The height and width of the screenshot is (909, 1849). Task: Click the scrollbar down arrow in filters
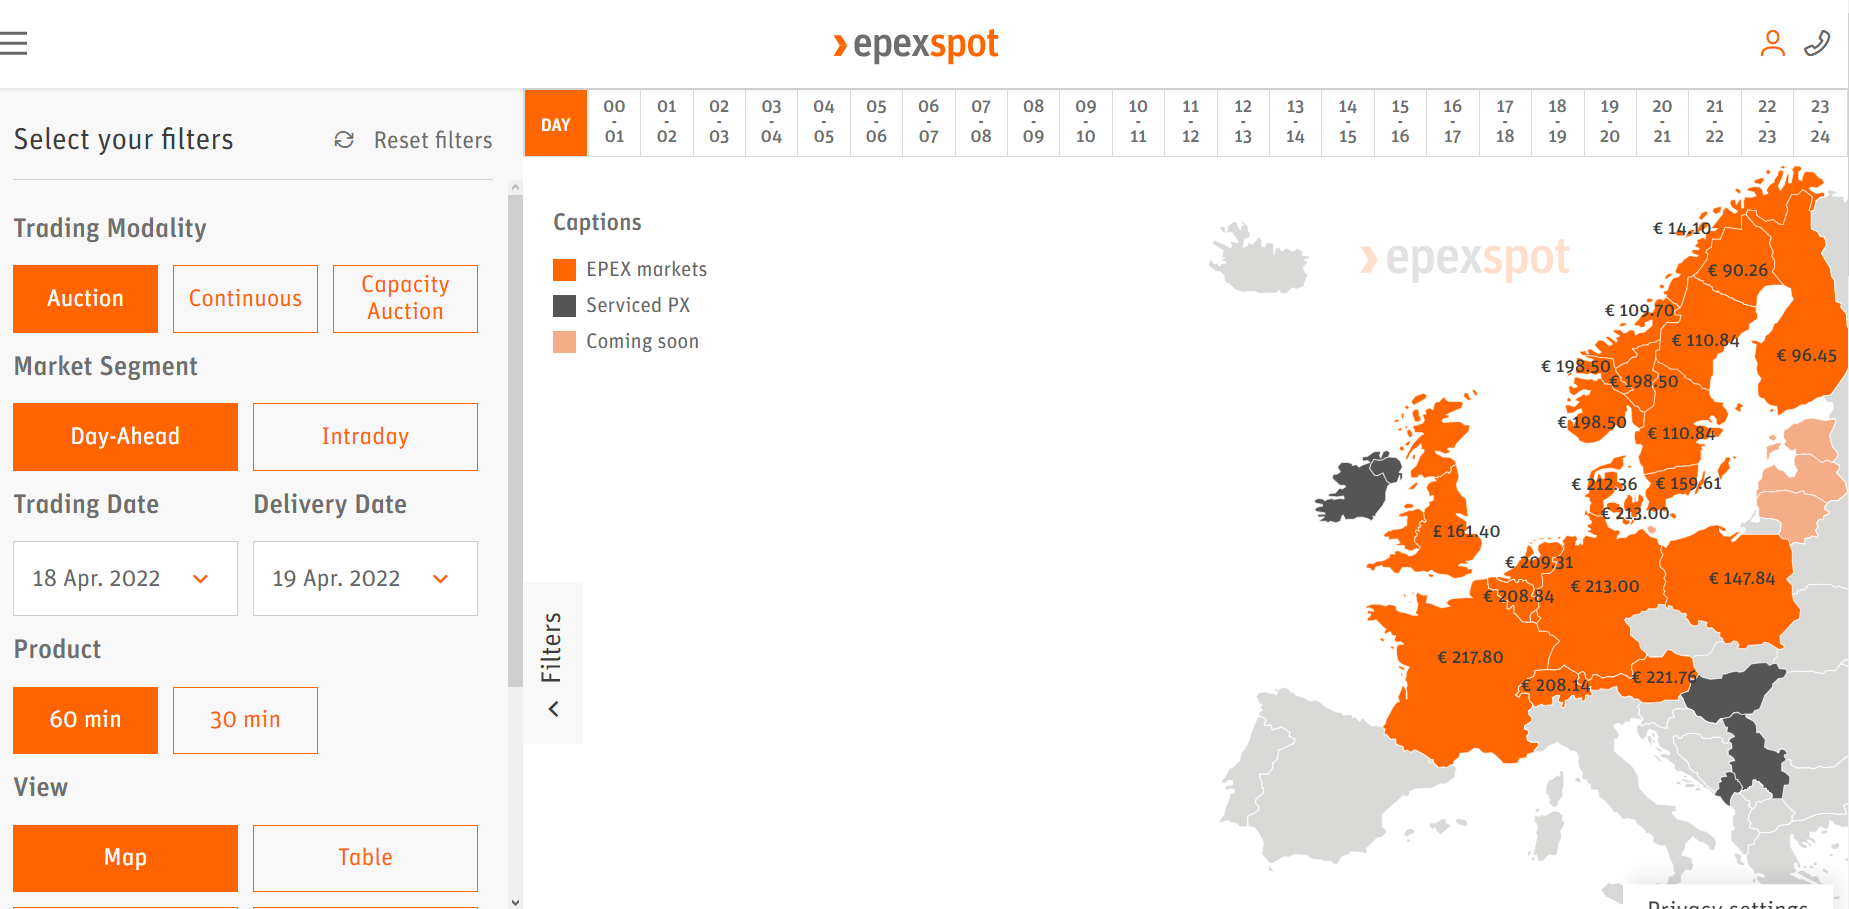pyautogui.click(x=515, y=901)
